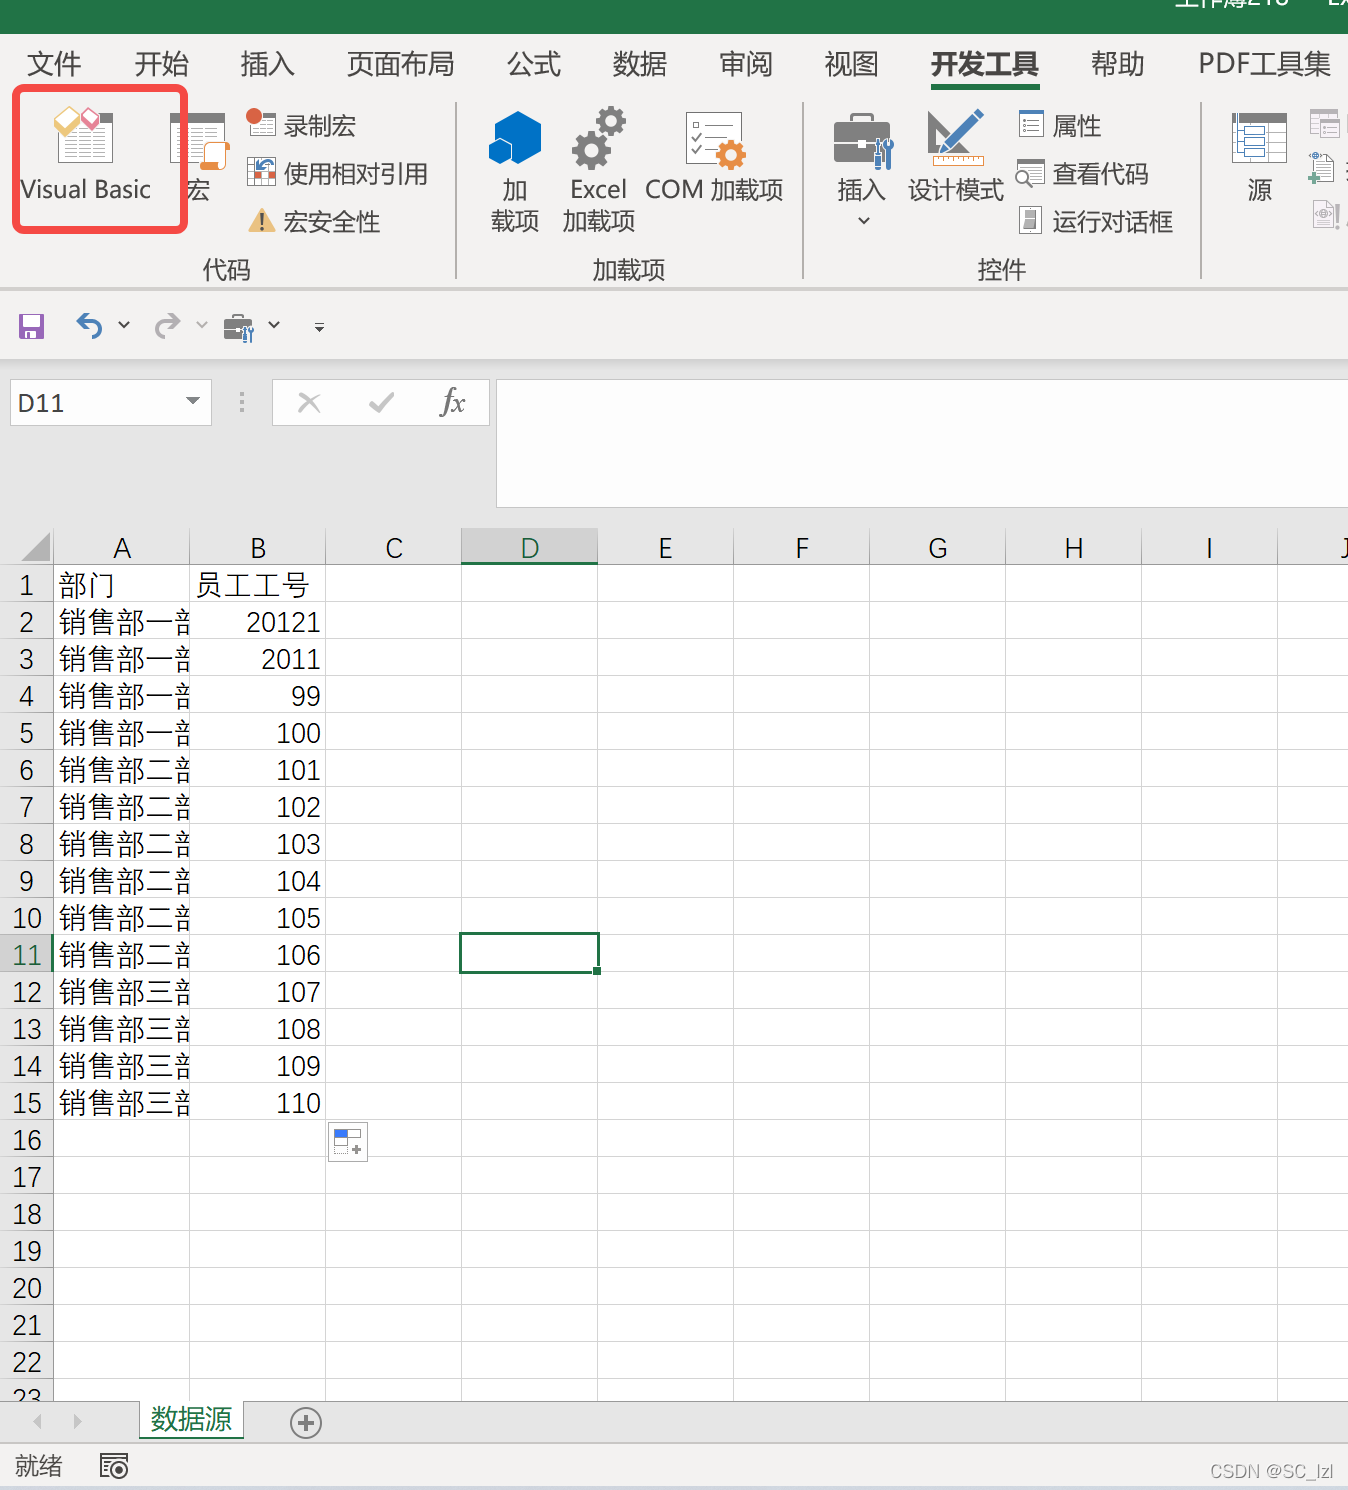The height and width of the screenshot is (1490, 1348).
Task: Select row 11 header
Action: 27,955
